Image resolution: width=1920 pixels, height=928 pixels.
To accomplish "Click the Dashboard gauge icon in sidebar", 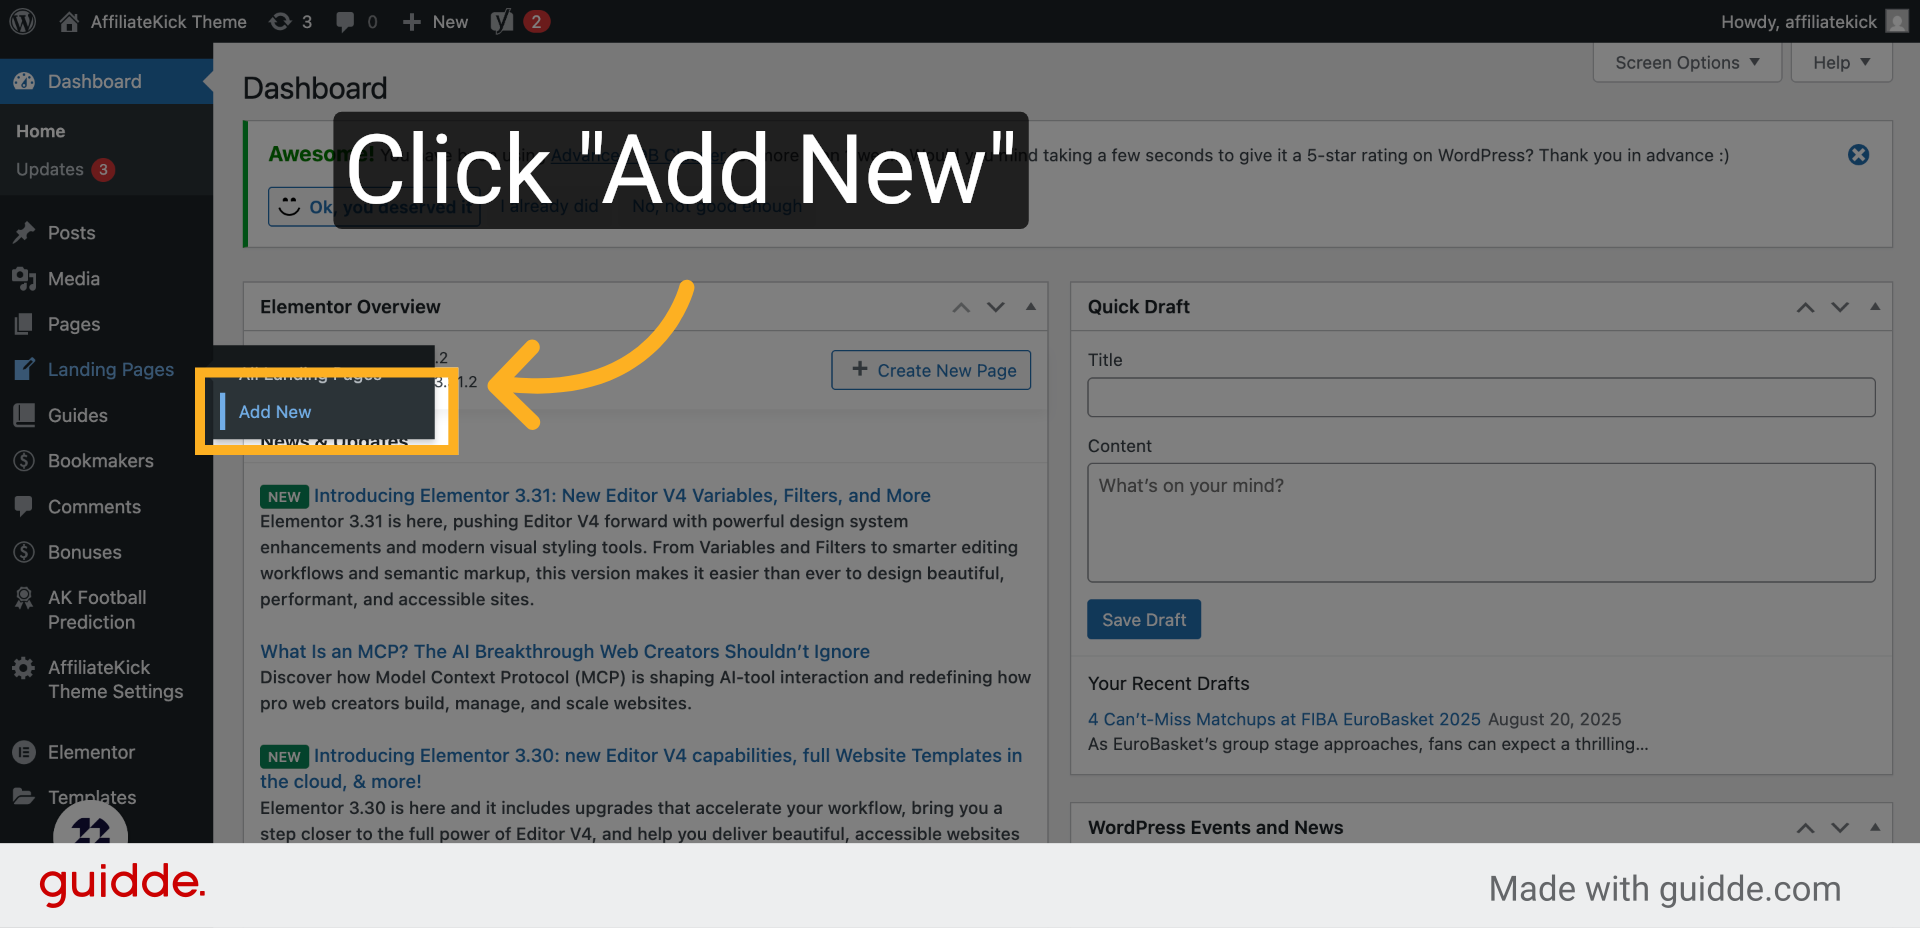I will pos(24,81).
